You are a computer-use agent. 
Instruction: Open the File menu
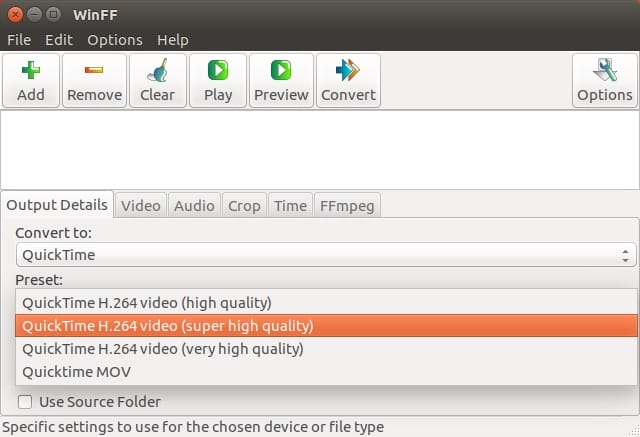click(x=19, y=40)
